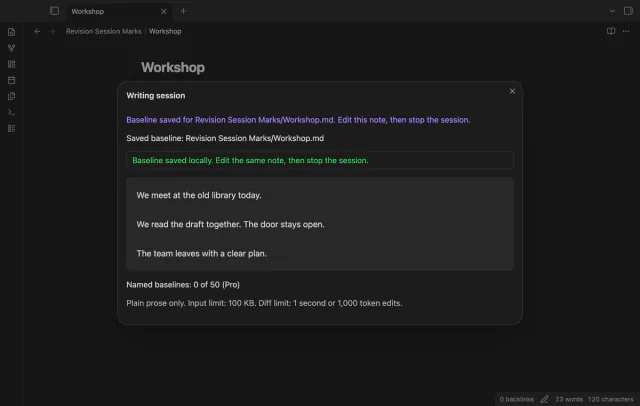The image size is (640, 406).
Task: Open command palette terminal icon
Action: 11,112
